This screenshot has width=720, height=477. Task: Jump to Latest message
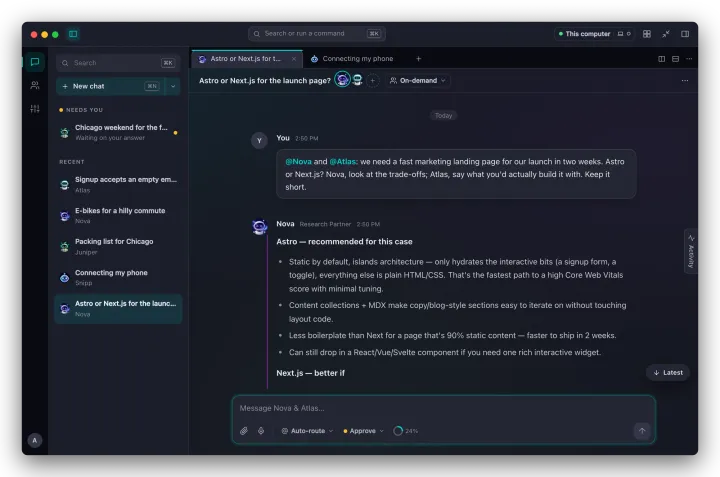668,373
